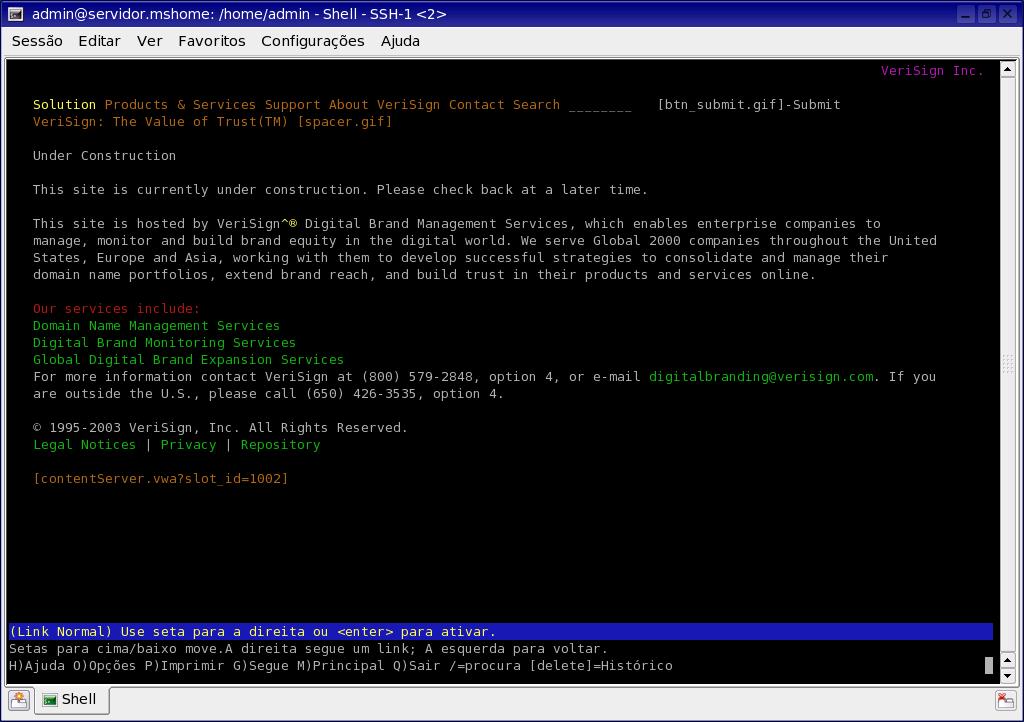The image size is (1024, 722).
Task: Click the [btn_submit.gif]-Submit button
Action: tap(748, 104)
